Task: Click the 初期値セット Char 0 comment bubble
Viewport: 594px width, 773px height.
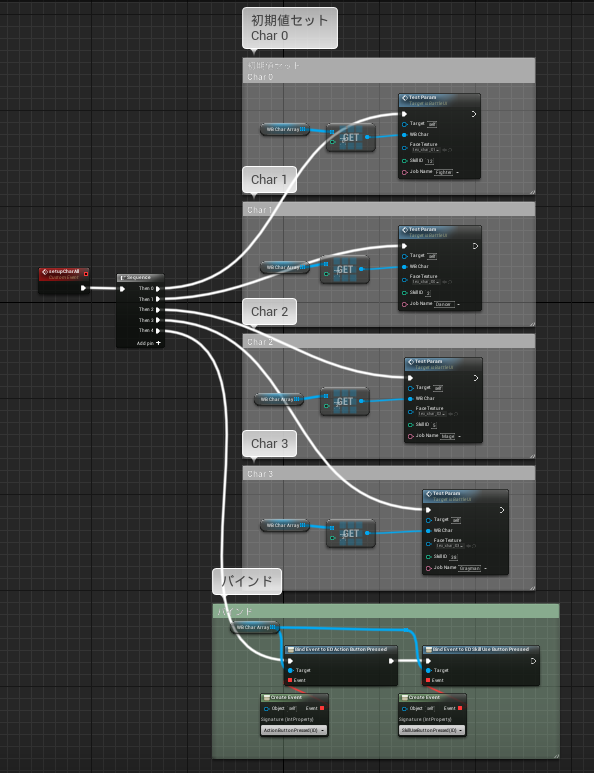Action: tap(290, 28)
